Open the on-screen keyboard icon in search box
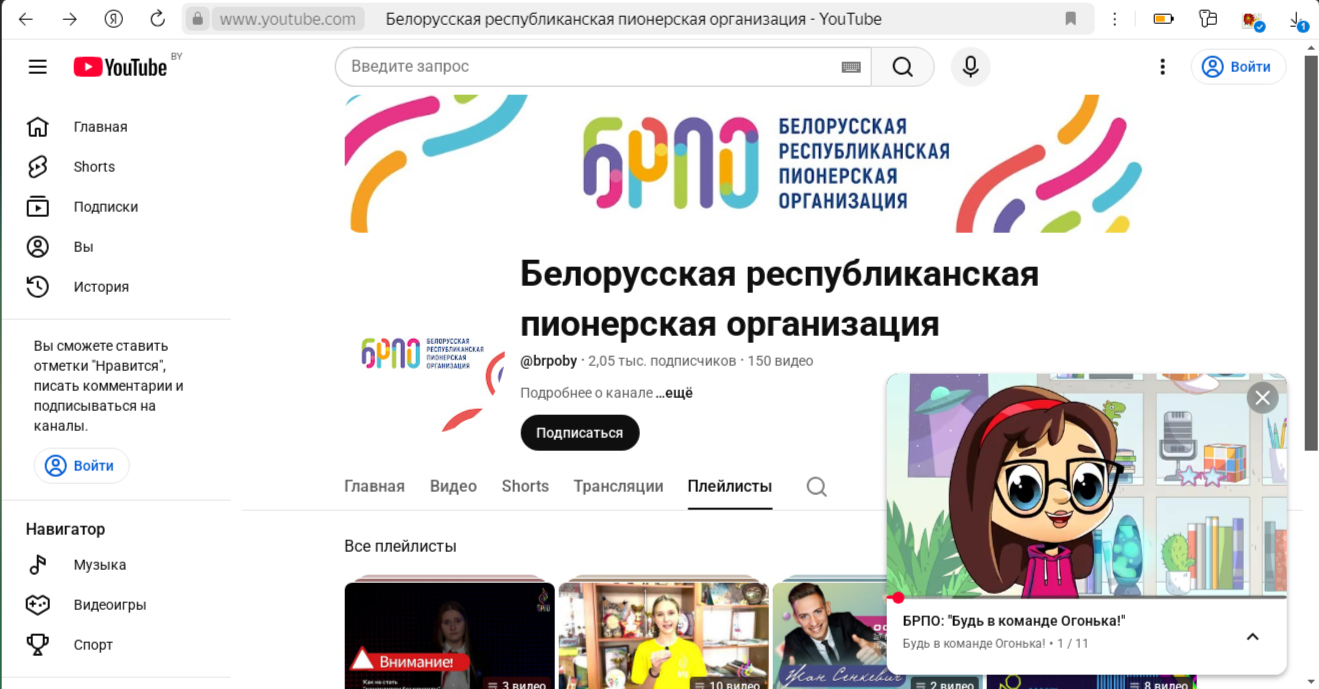 click(x=851, y=67)
